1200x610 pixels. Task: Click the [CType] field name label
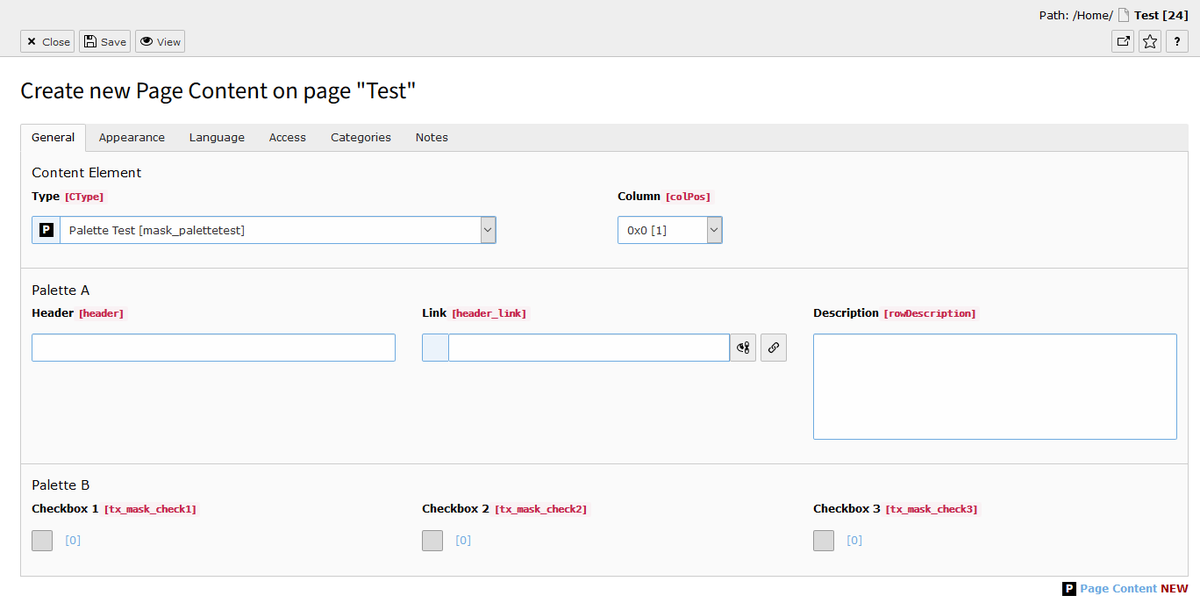pyautogui.click(x=84, y=197)
